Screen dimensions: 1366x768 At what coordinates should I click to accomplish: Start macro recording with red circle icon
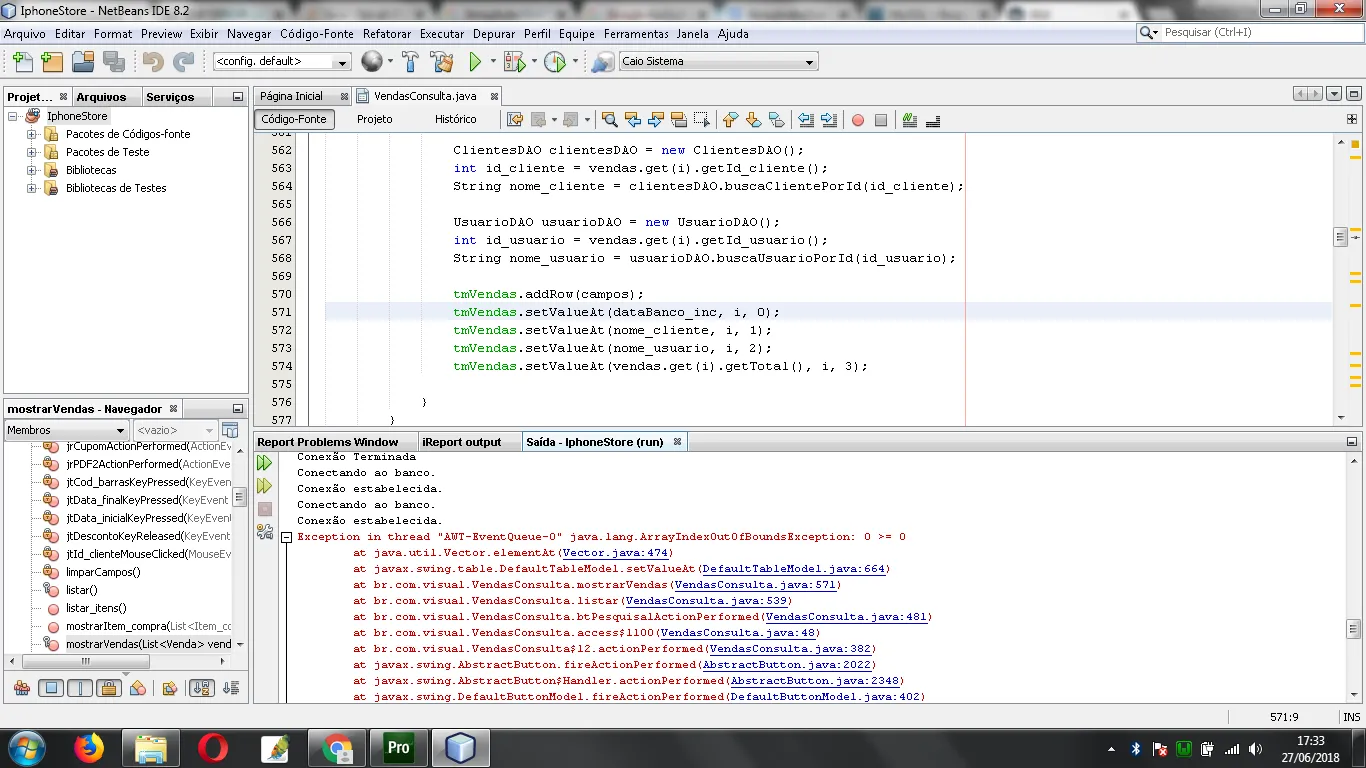(857, 120)
